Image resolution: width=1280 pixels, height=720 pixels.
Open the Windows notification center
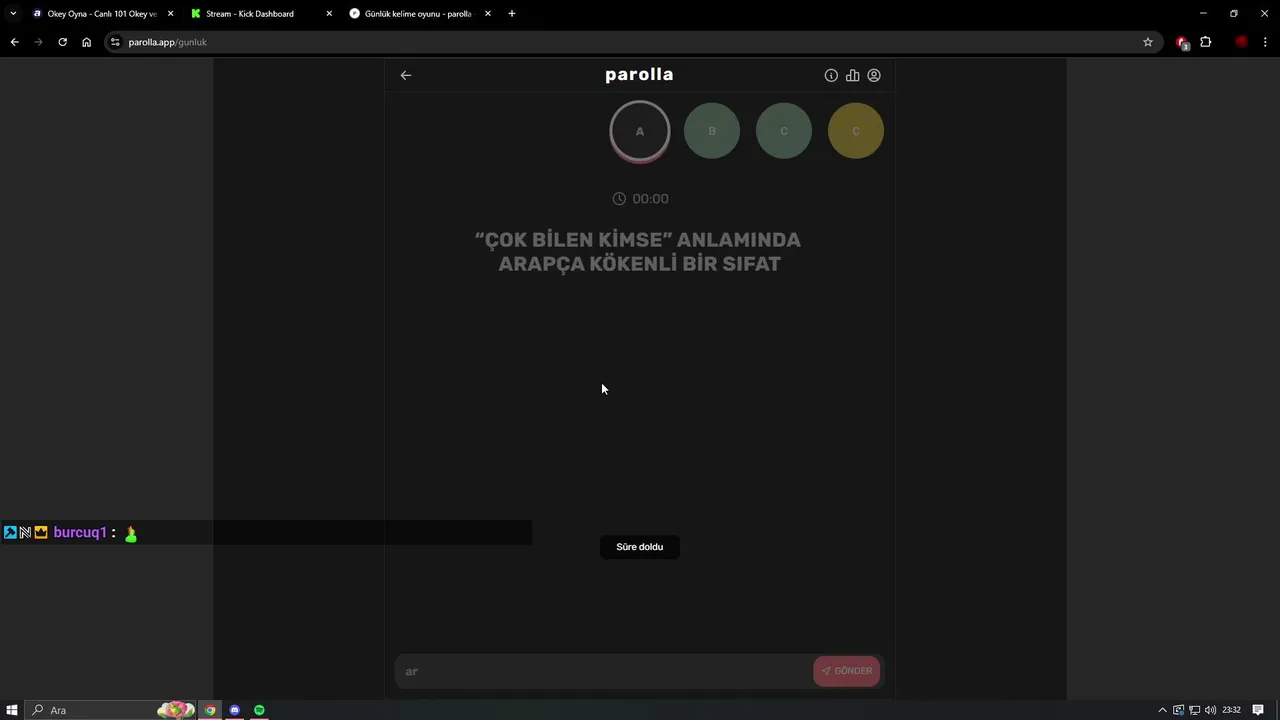coord(1258,710)
